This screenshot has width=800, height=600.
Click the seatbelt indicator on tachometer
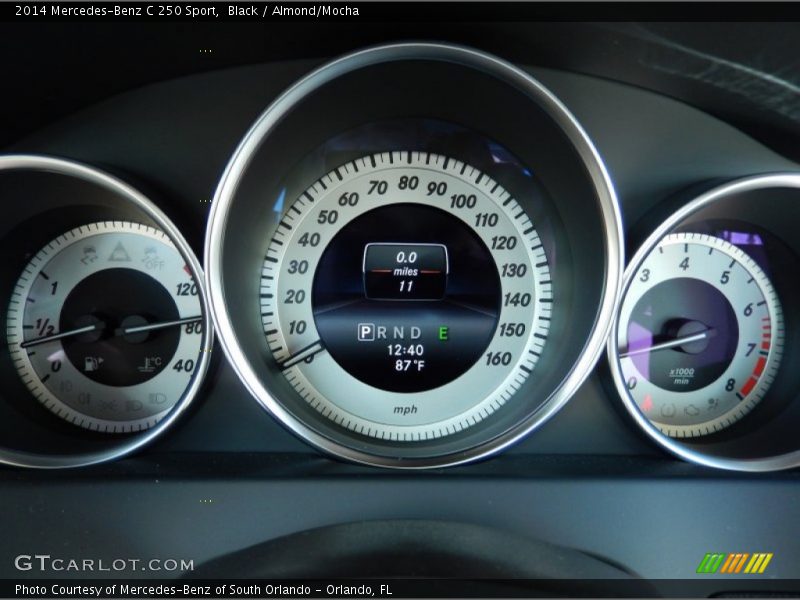[x=712, y=406]
